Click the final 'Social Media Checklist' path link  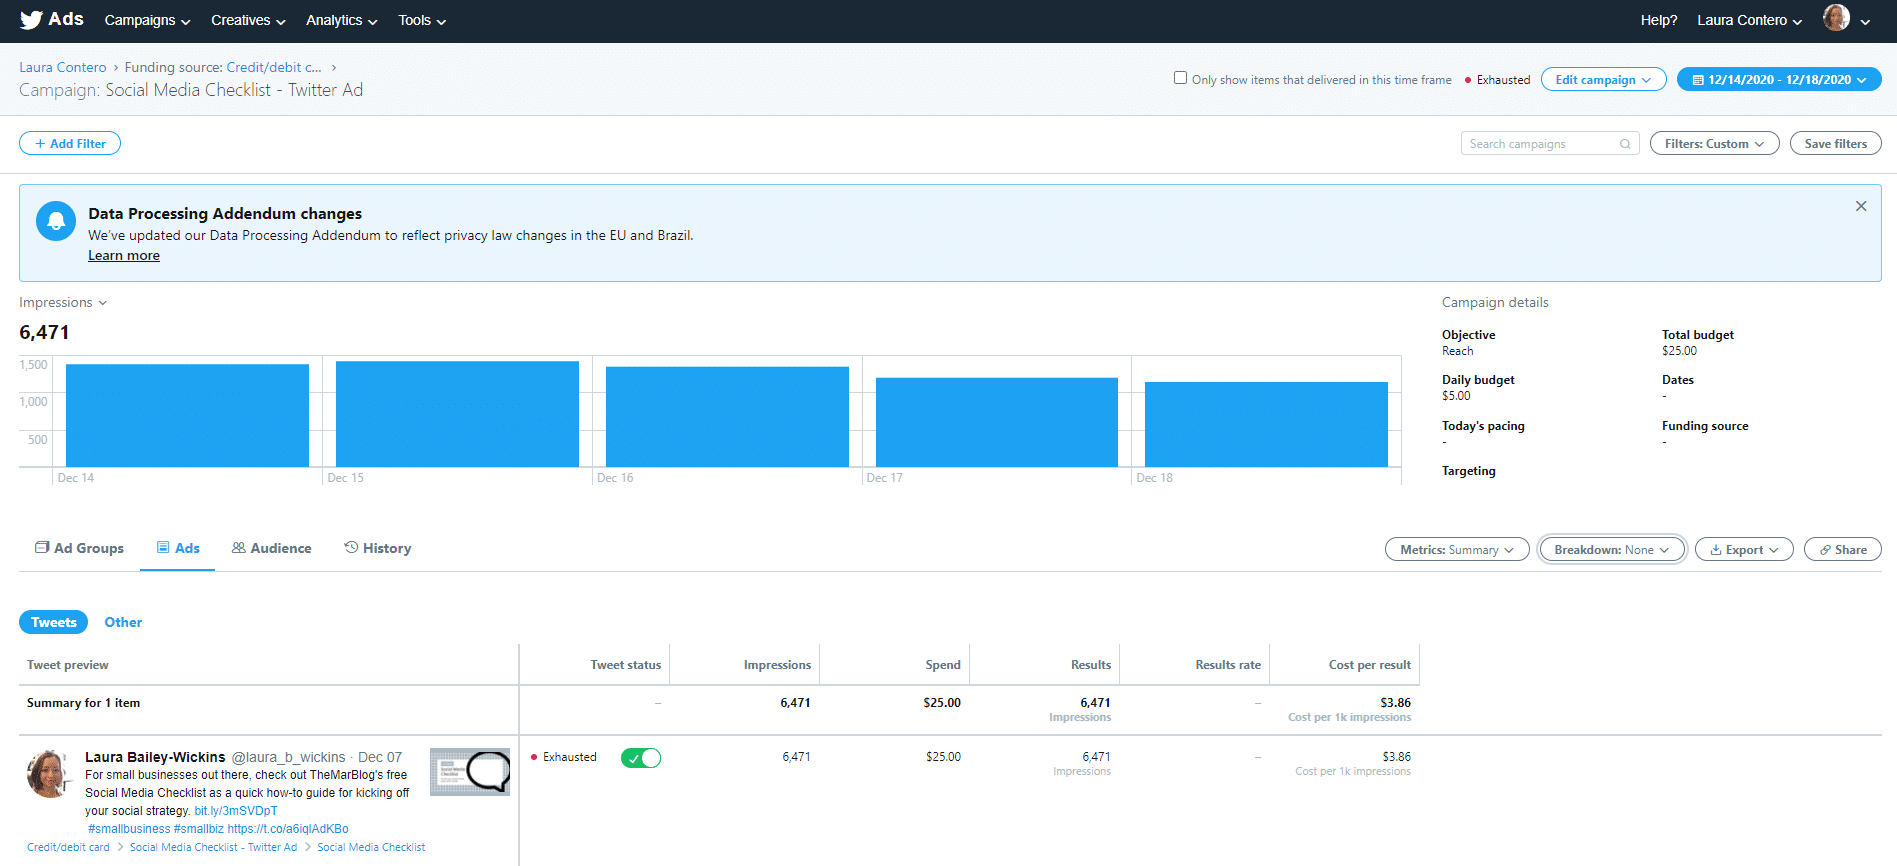point(371,847)
